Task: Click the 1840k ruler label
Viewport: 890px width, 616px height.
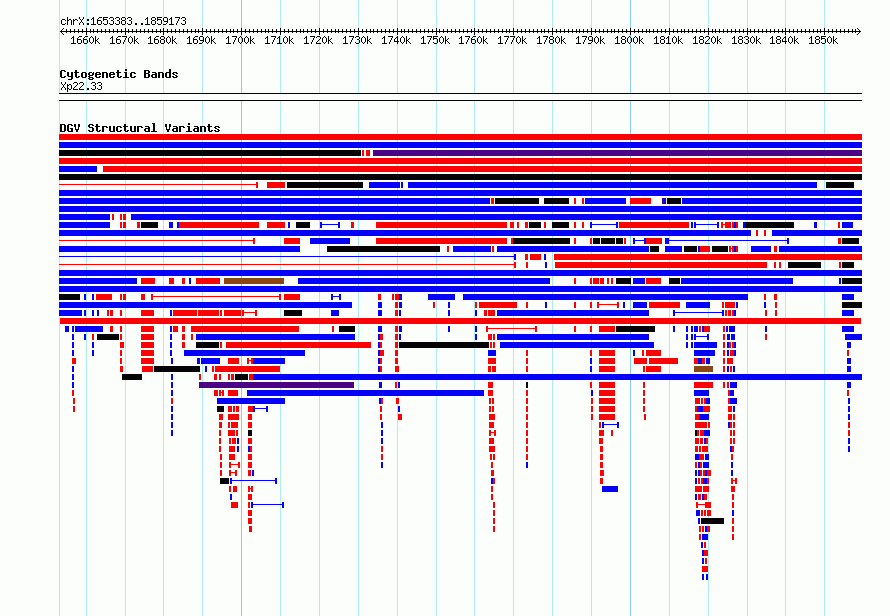Action: tap(784, 40)
